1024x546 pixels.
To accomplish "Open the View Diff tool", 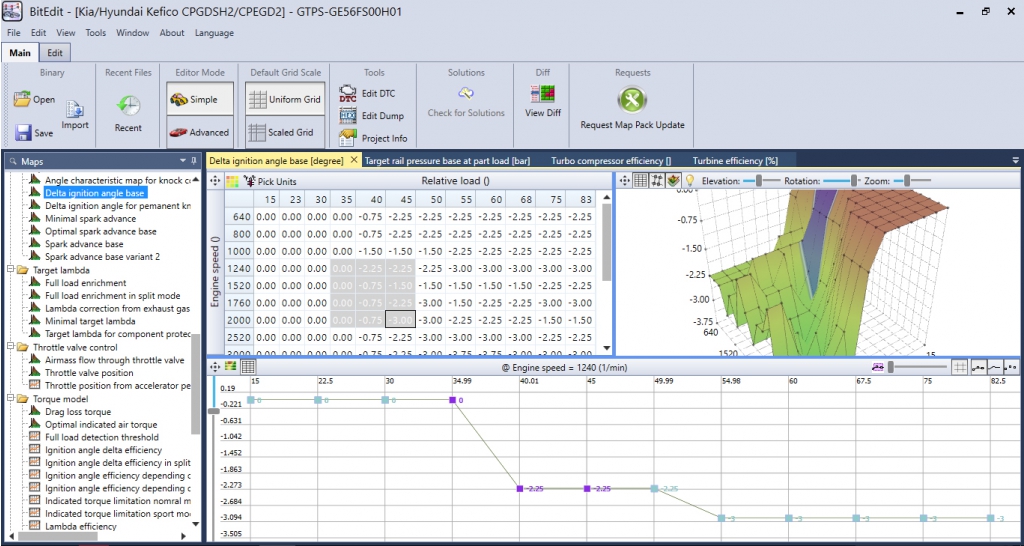I will click(543, 95).
